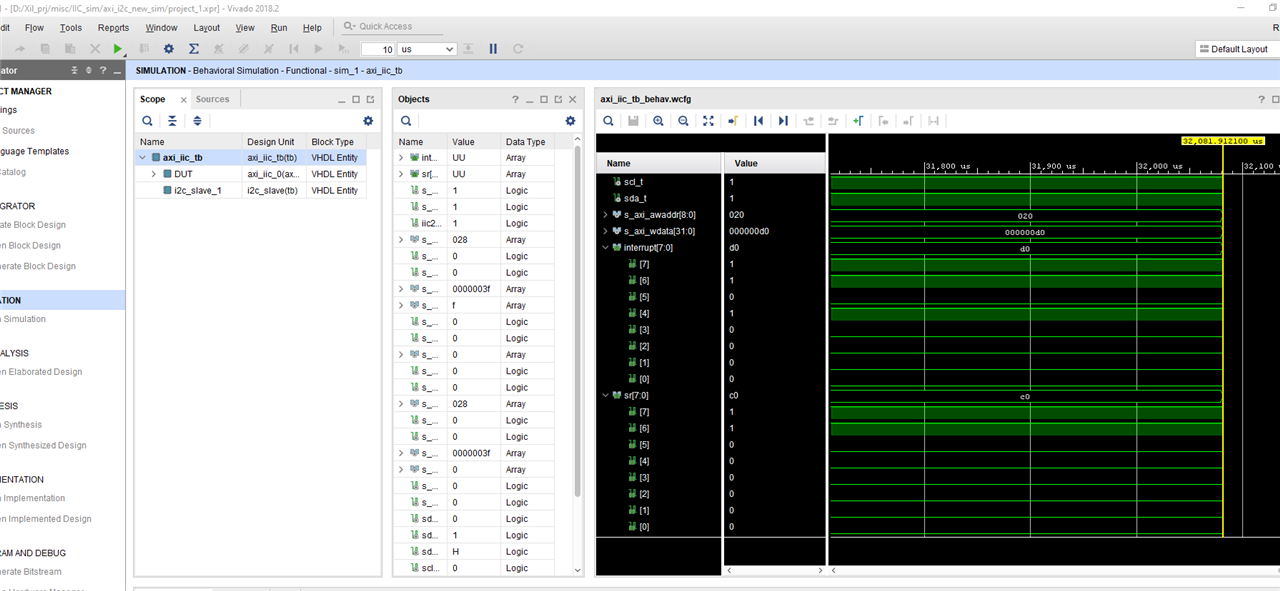The image size is (1280, 591).
Task: Click the Objects panel vertical scrollbar
Action: coord(577,320)
